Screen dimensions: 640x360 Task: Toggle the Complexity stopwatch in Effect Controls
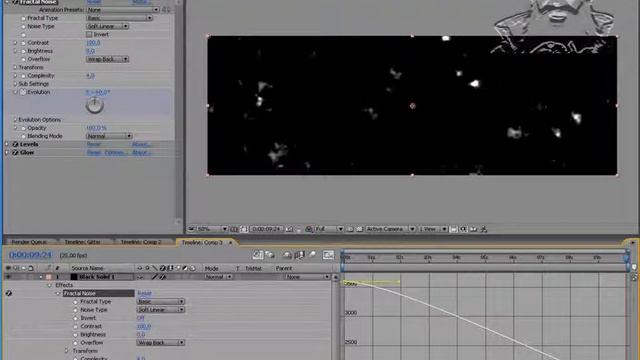click(x=23, y=76)
